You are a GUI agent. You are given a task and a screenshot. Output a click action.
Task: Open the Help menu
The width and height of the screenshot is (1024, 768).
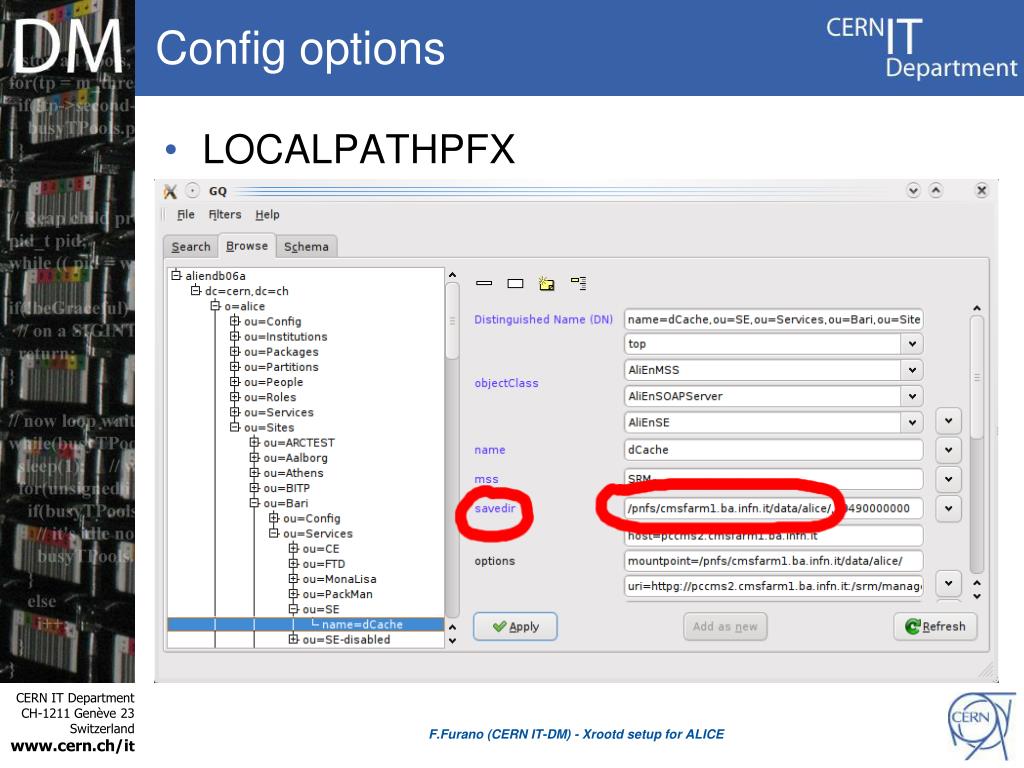tap(267, 215)
